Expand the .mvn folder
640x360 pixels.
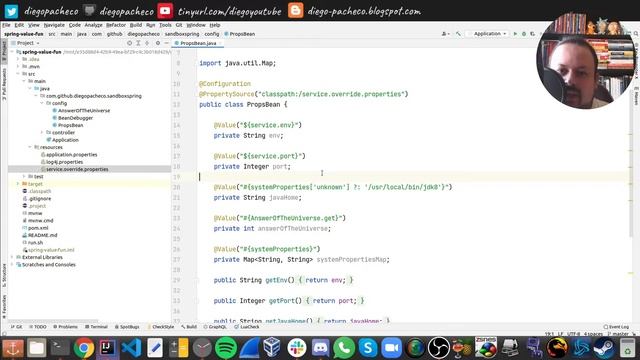[x=18, y=67]
